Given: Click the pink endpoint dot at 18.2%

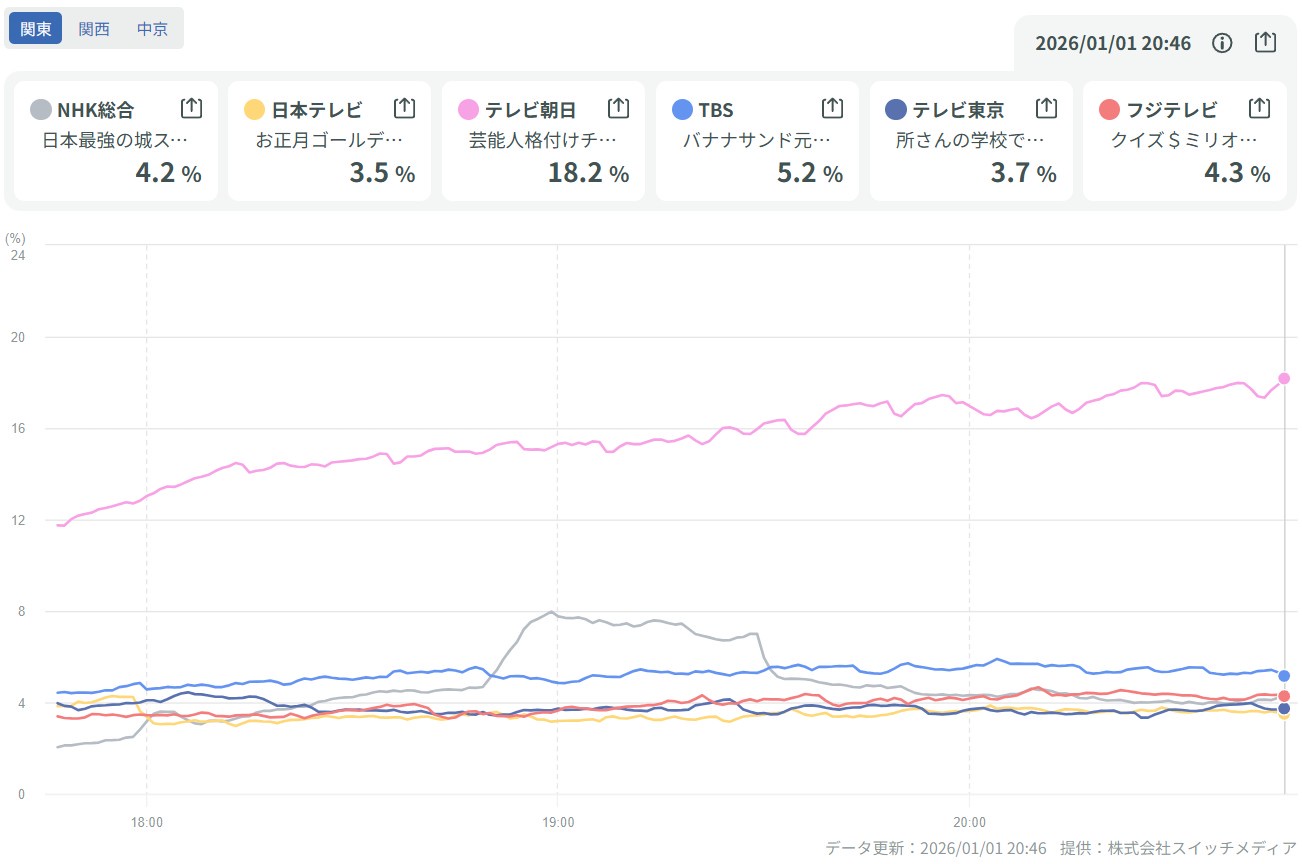Looking at the screenshot, I should pyautogui.click(x=1284, y=378).
